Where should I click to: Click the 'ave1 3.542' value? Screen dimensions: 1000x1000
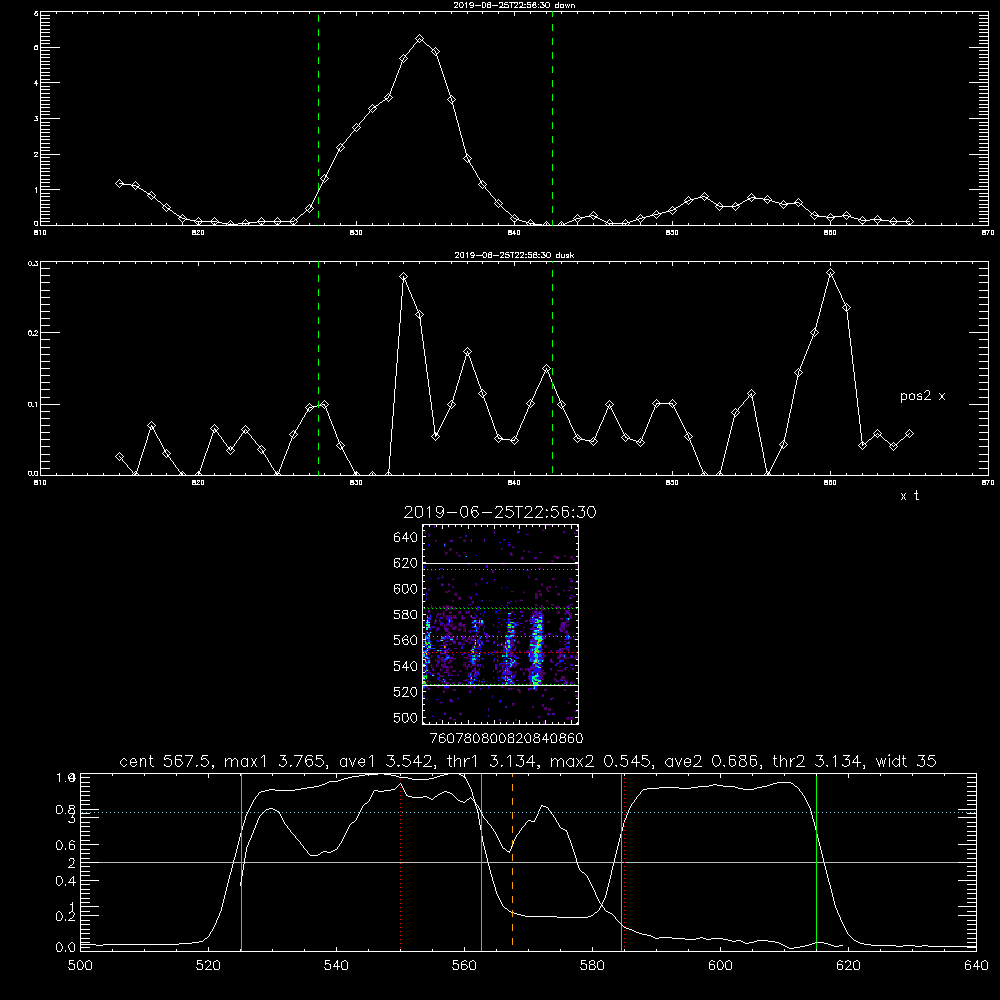[x=388, y=761]
